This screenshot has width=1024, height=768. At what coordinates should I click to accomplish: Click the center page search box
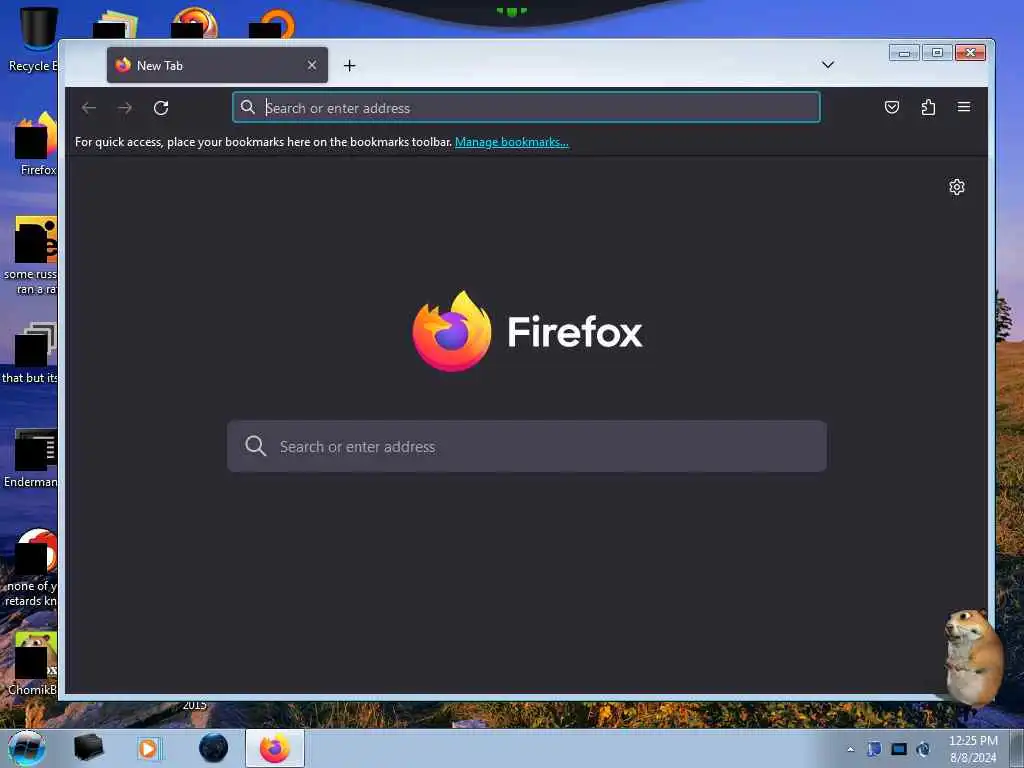click(526, 446)
